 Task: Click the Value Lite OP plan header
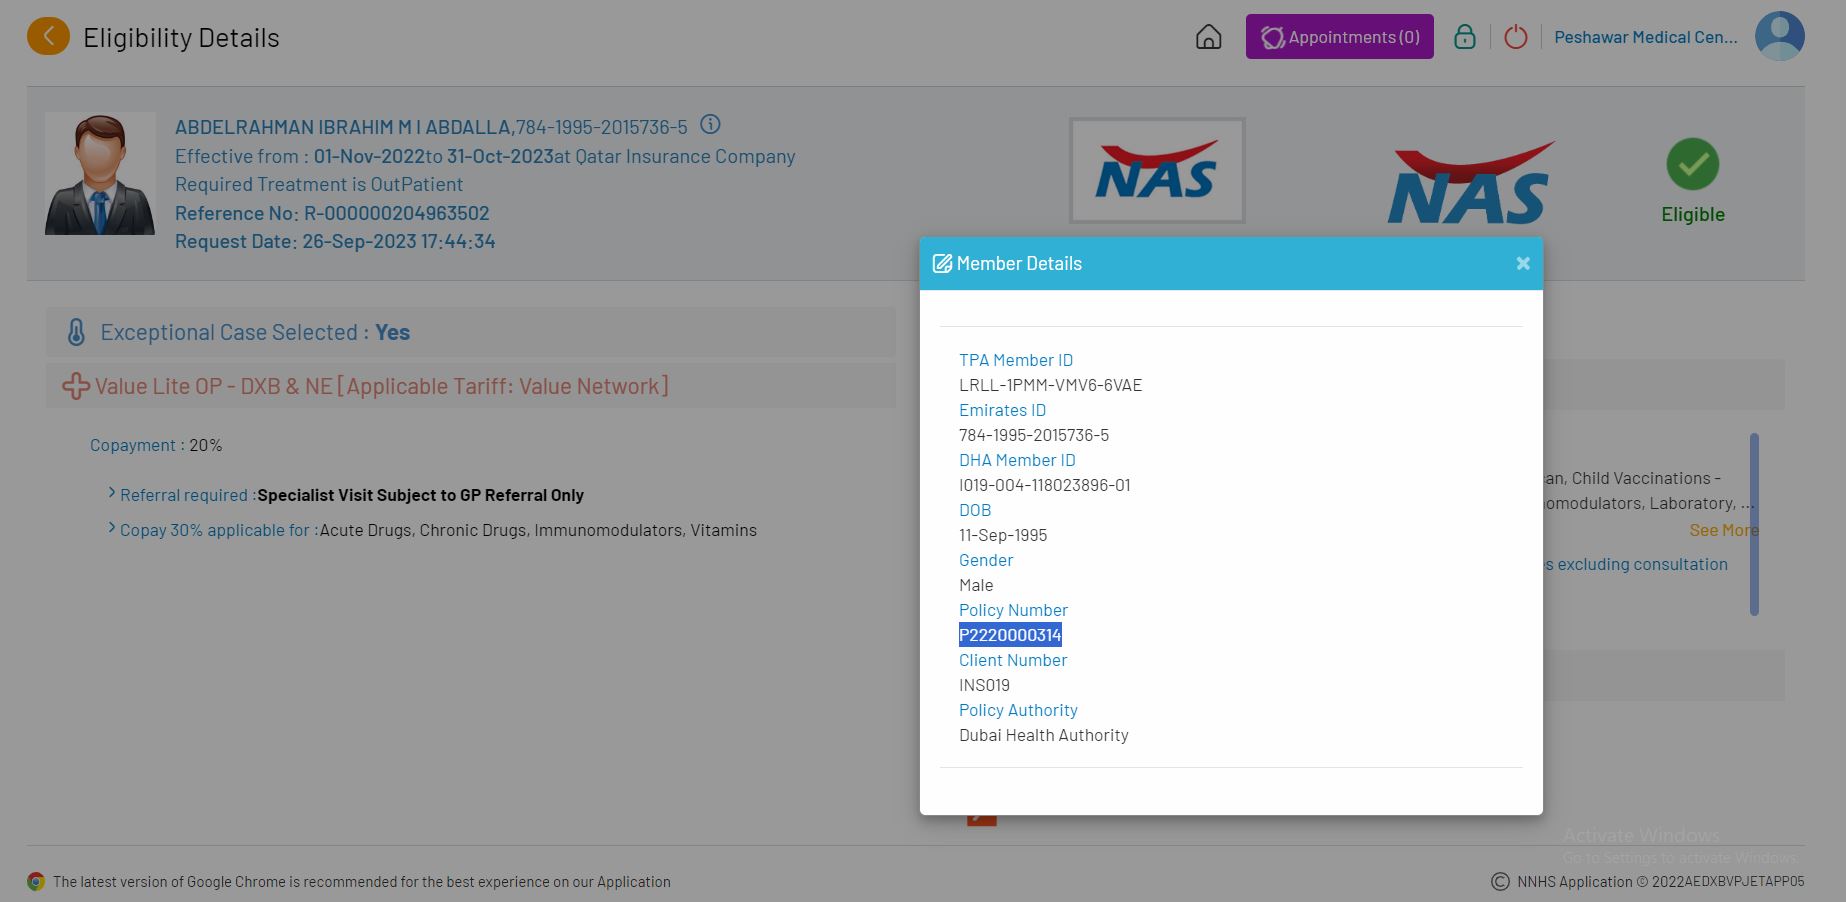[x=380, y=386]
